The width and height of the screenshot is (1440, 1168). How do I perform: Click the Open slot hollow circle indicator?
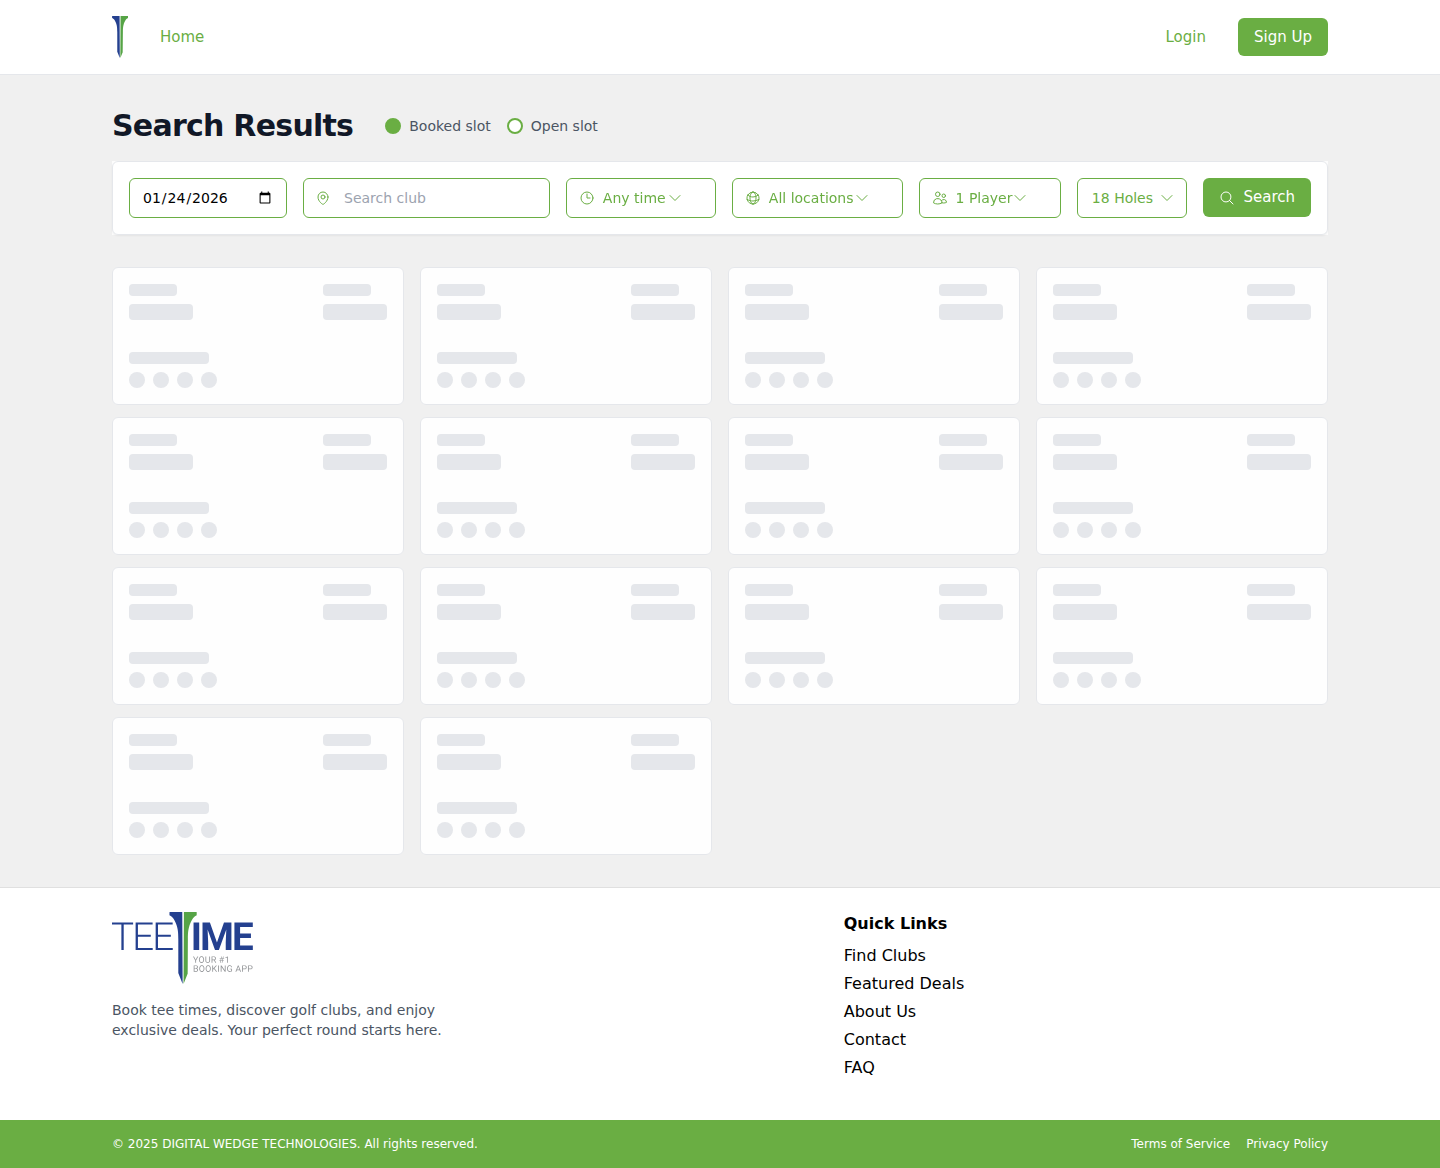(x=515, y=126)
